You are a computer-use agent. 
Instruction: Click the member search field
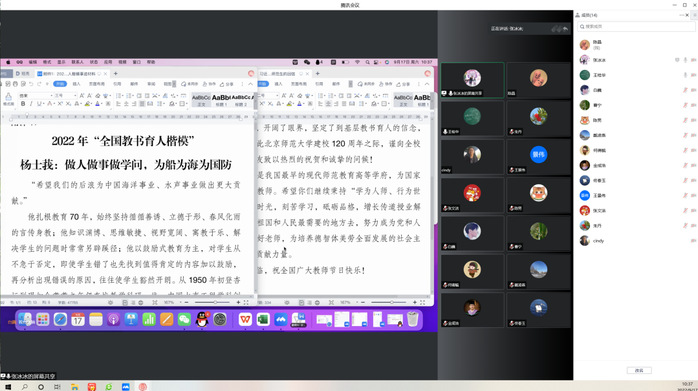click(x=636, y=26)
